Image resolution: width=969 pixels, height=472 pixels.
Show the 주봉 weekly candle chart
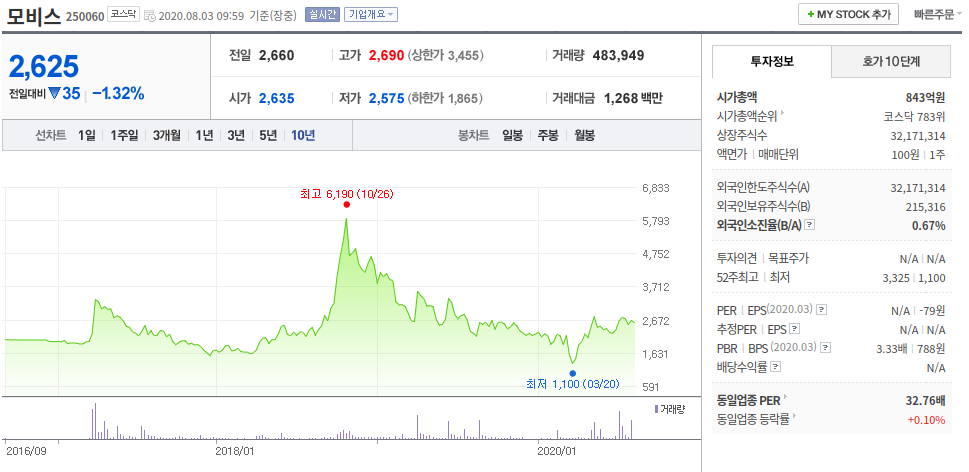click(x=548, y=135)
